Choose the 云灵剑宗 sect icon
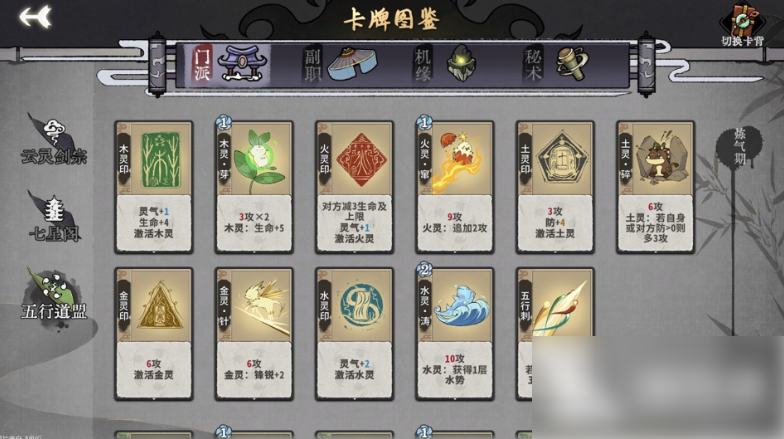Image resolution: width=784 pixels, height=439 pixels. coord(53,140)
